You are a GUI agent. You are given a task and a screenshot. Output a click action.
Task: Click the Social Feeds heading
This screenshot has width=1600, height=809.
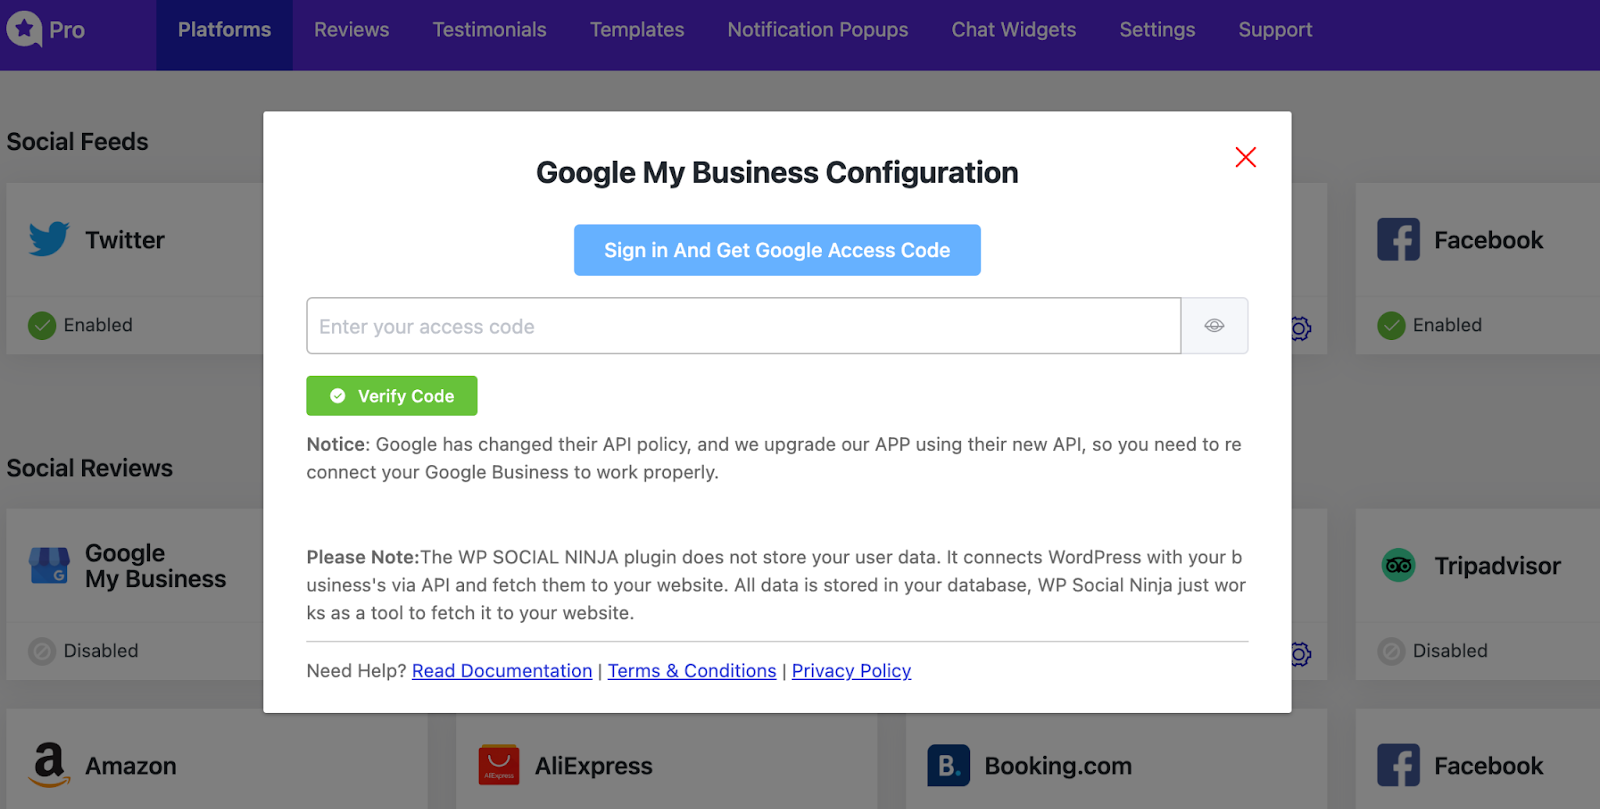[77, 142]
